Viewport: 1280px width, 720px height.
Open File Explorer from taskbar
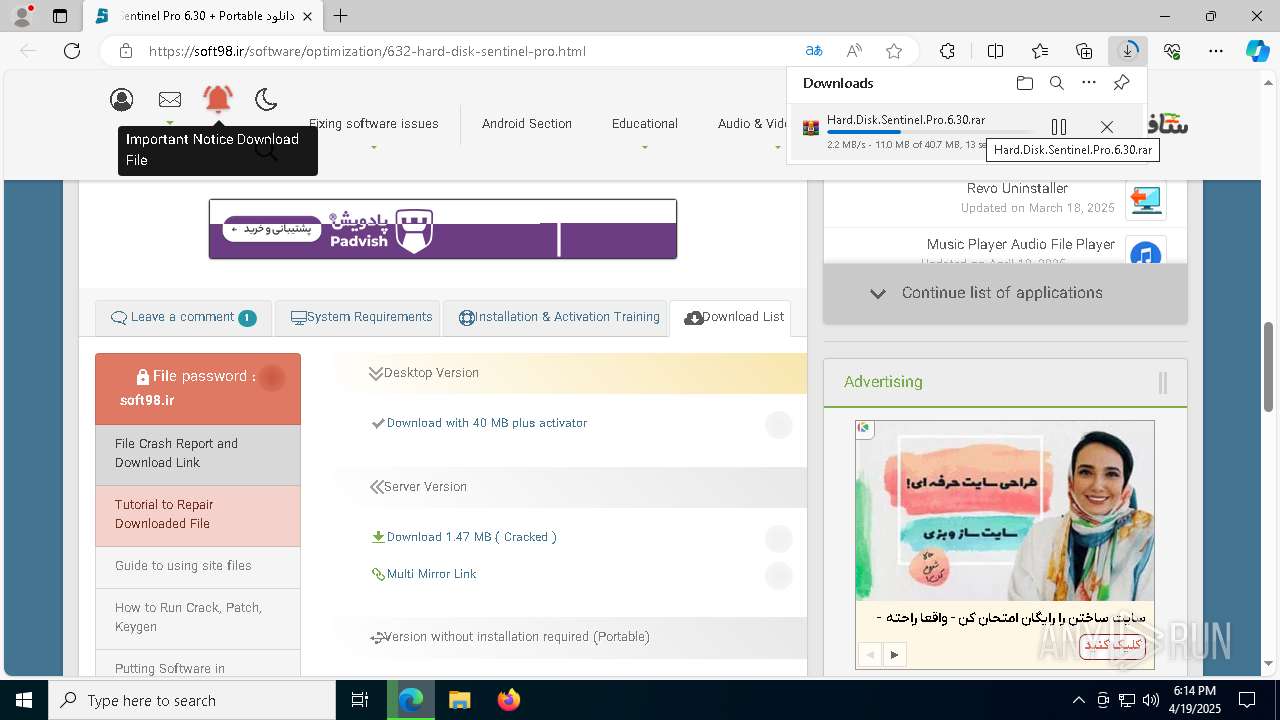(459, 700)
